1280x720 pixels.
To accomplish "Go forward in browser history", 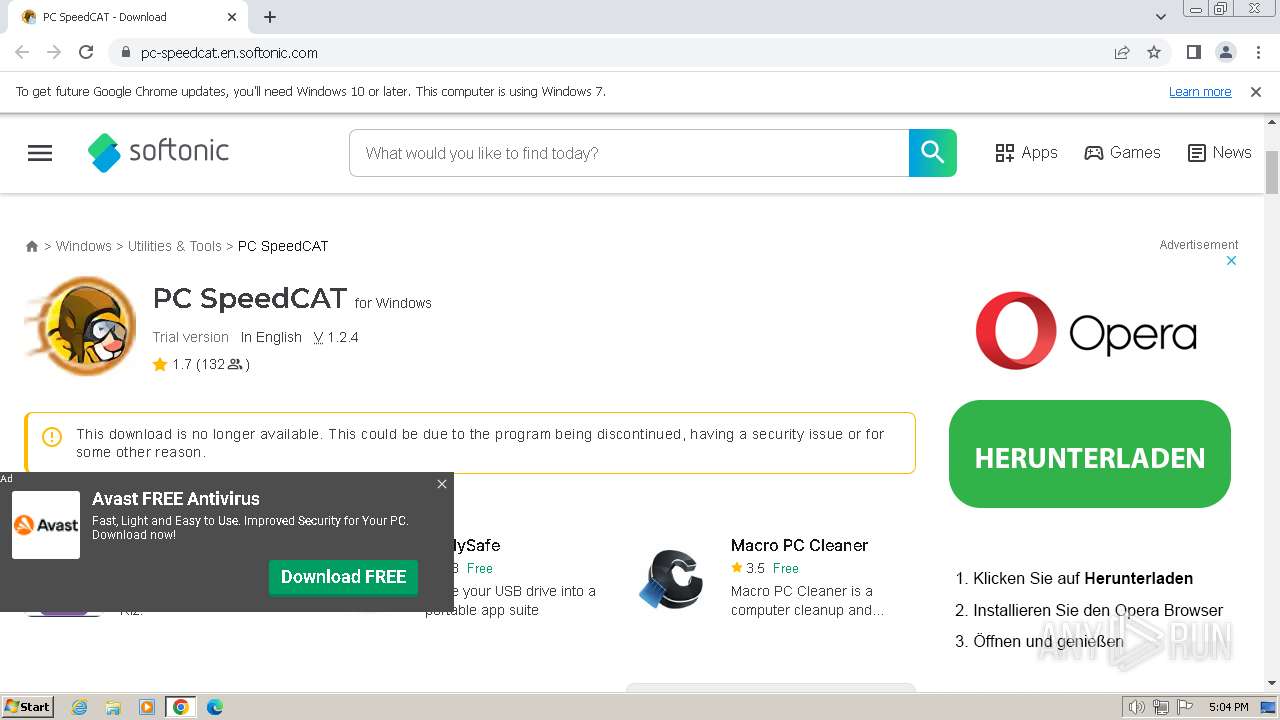I will click(54, 52).
